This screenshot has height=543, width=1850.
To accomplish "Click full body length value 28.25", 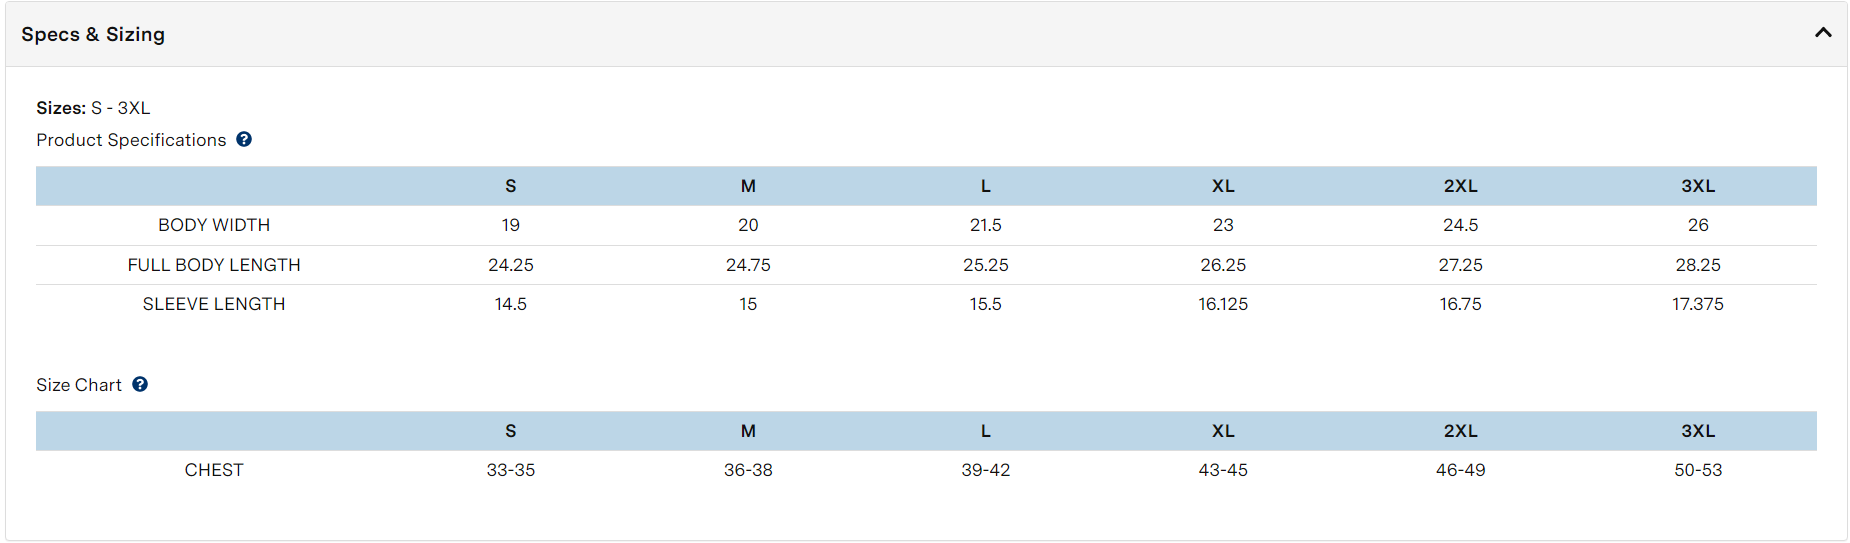I will pos(1697,265).
